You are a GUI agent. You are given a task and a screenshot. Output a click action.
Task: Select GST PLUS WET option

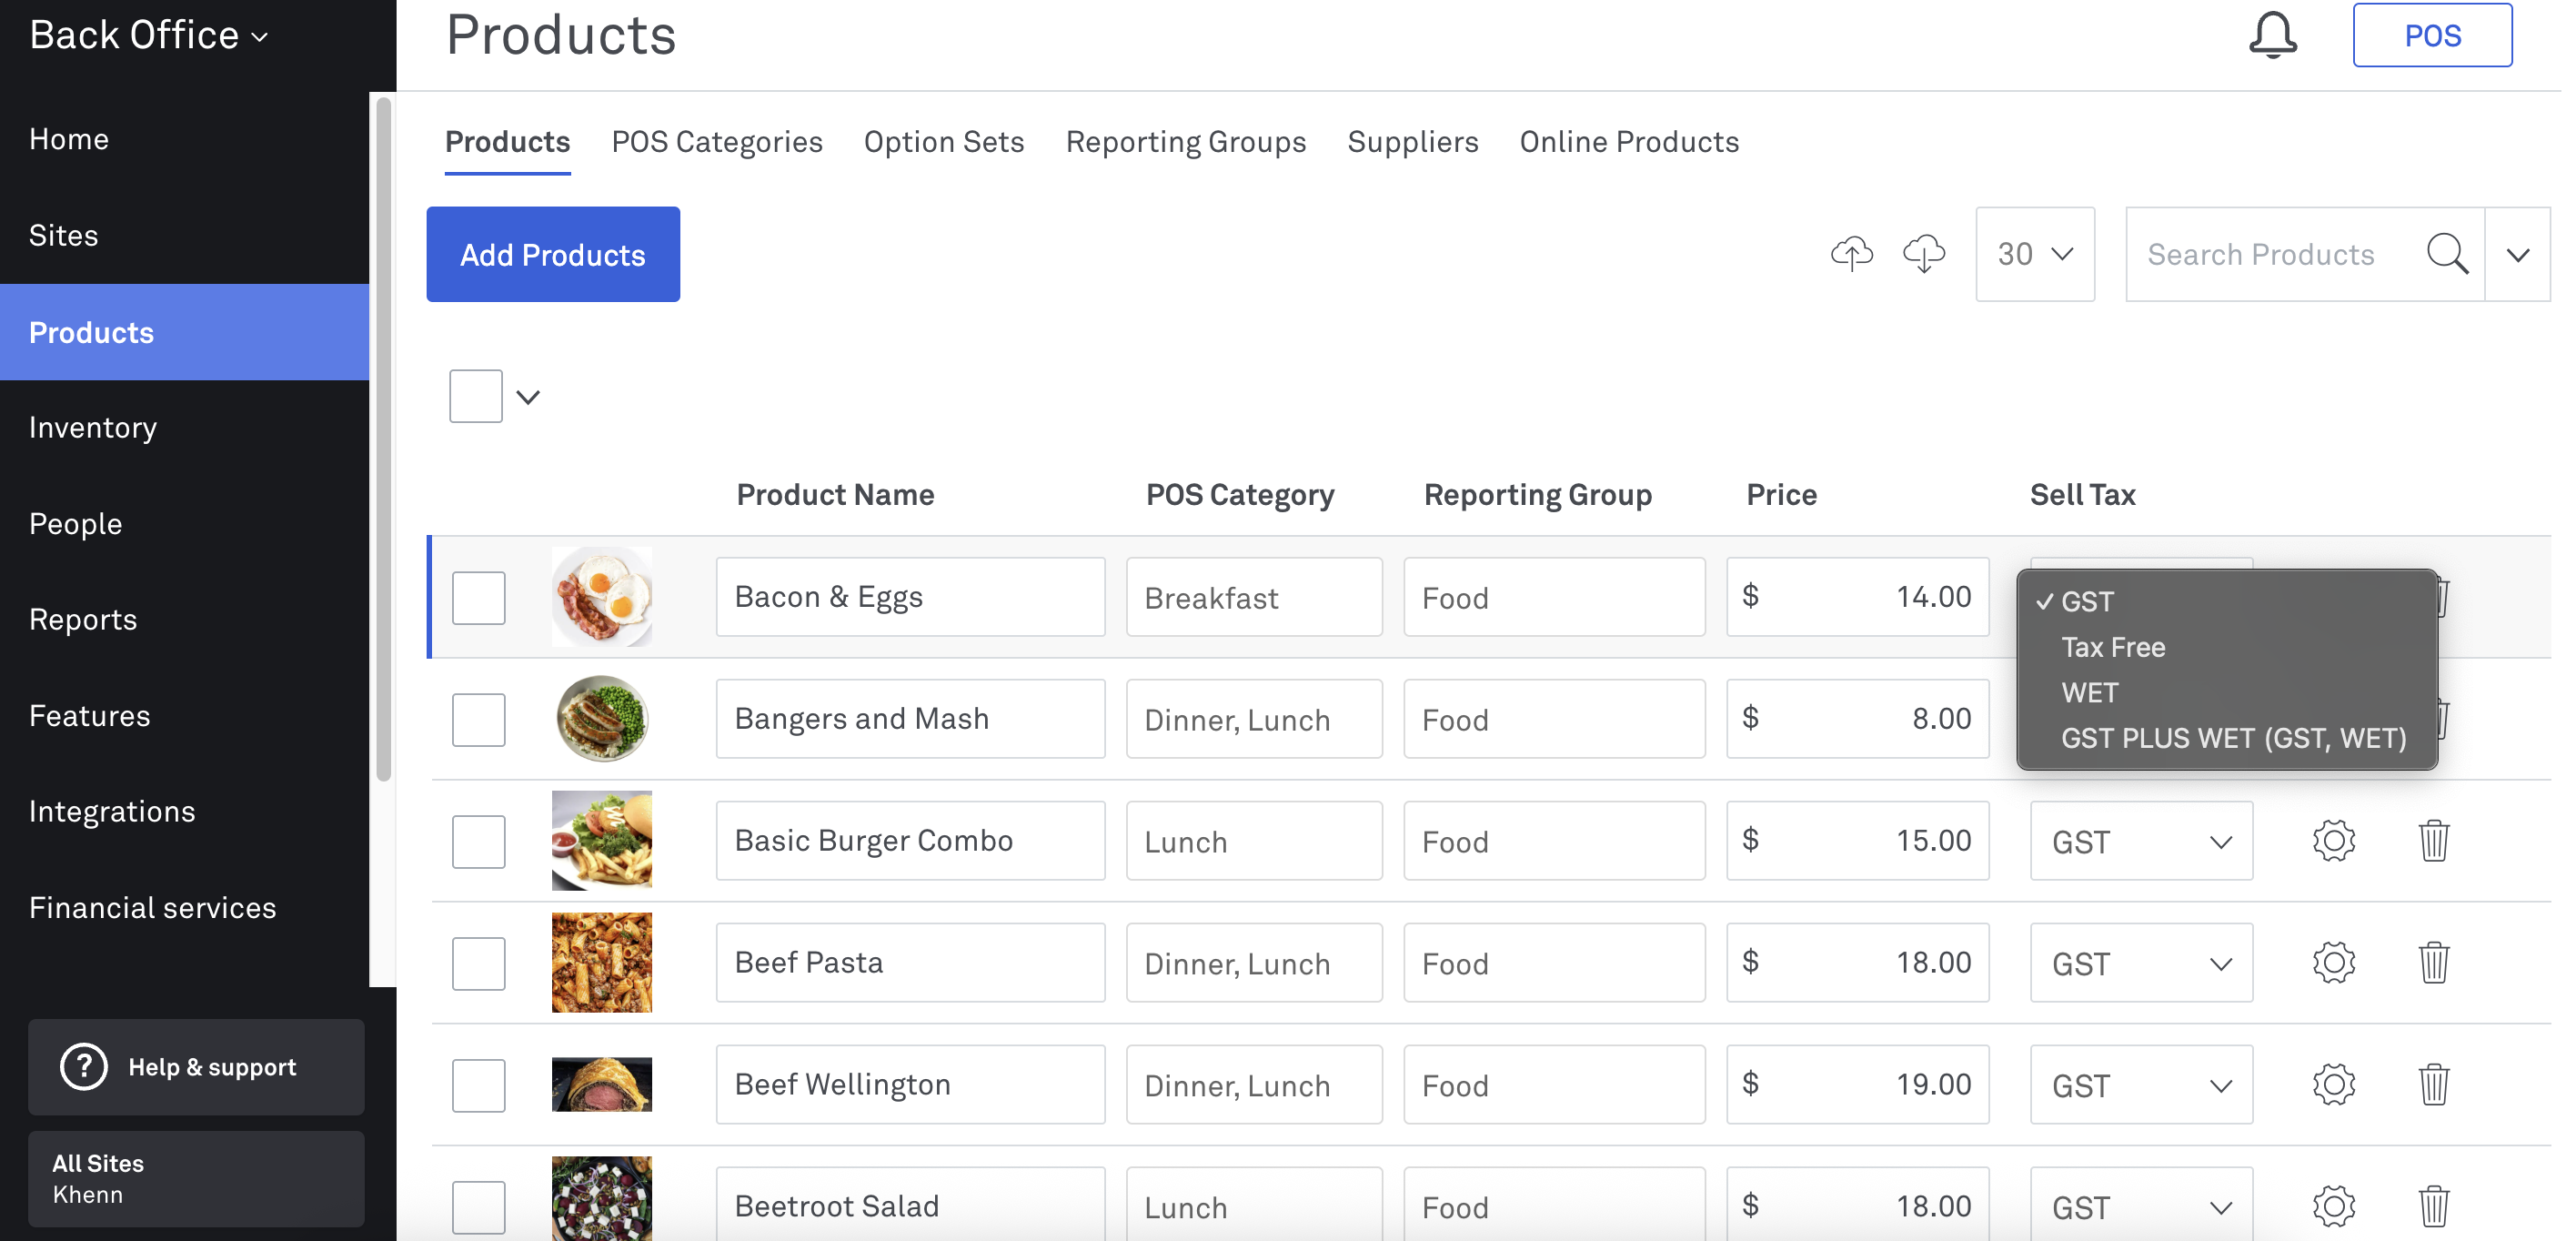2233,738
